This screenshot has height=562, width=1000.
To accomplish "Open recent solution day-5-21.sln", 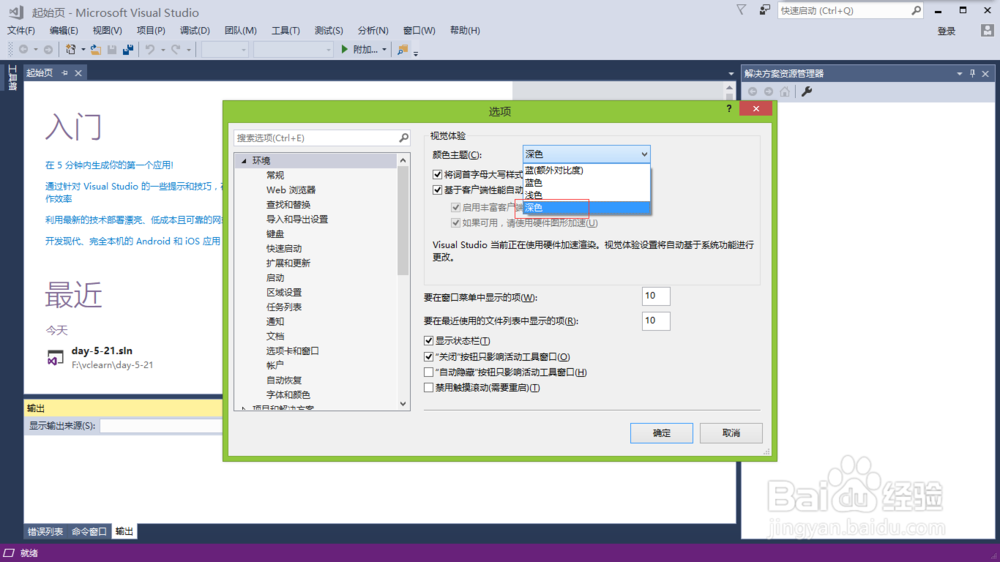I will [102, 350].
